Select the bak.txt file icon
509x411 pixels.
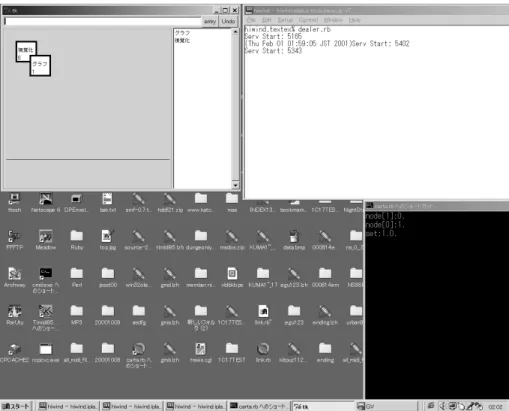coord(107,203)
